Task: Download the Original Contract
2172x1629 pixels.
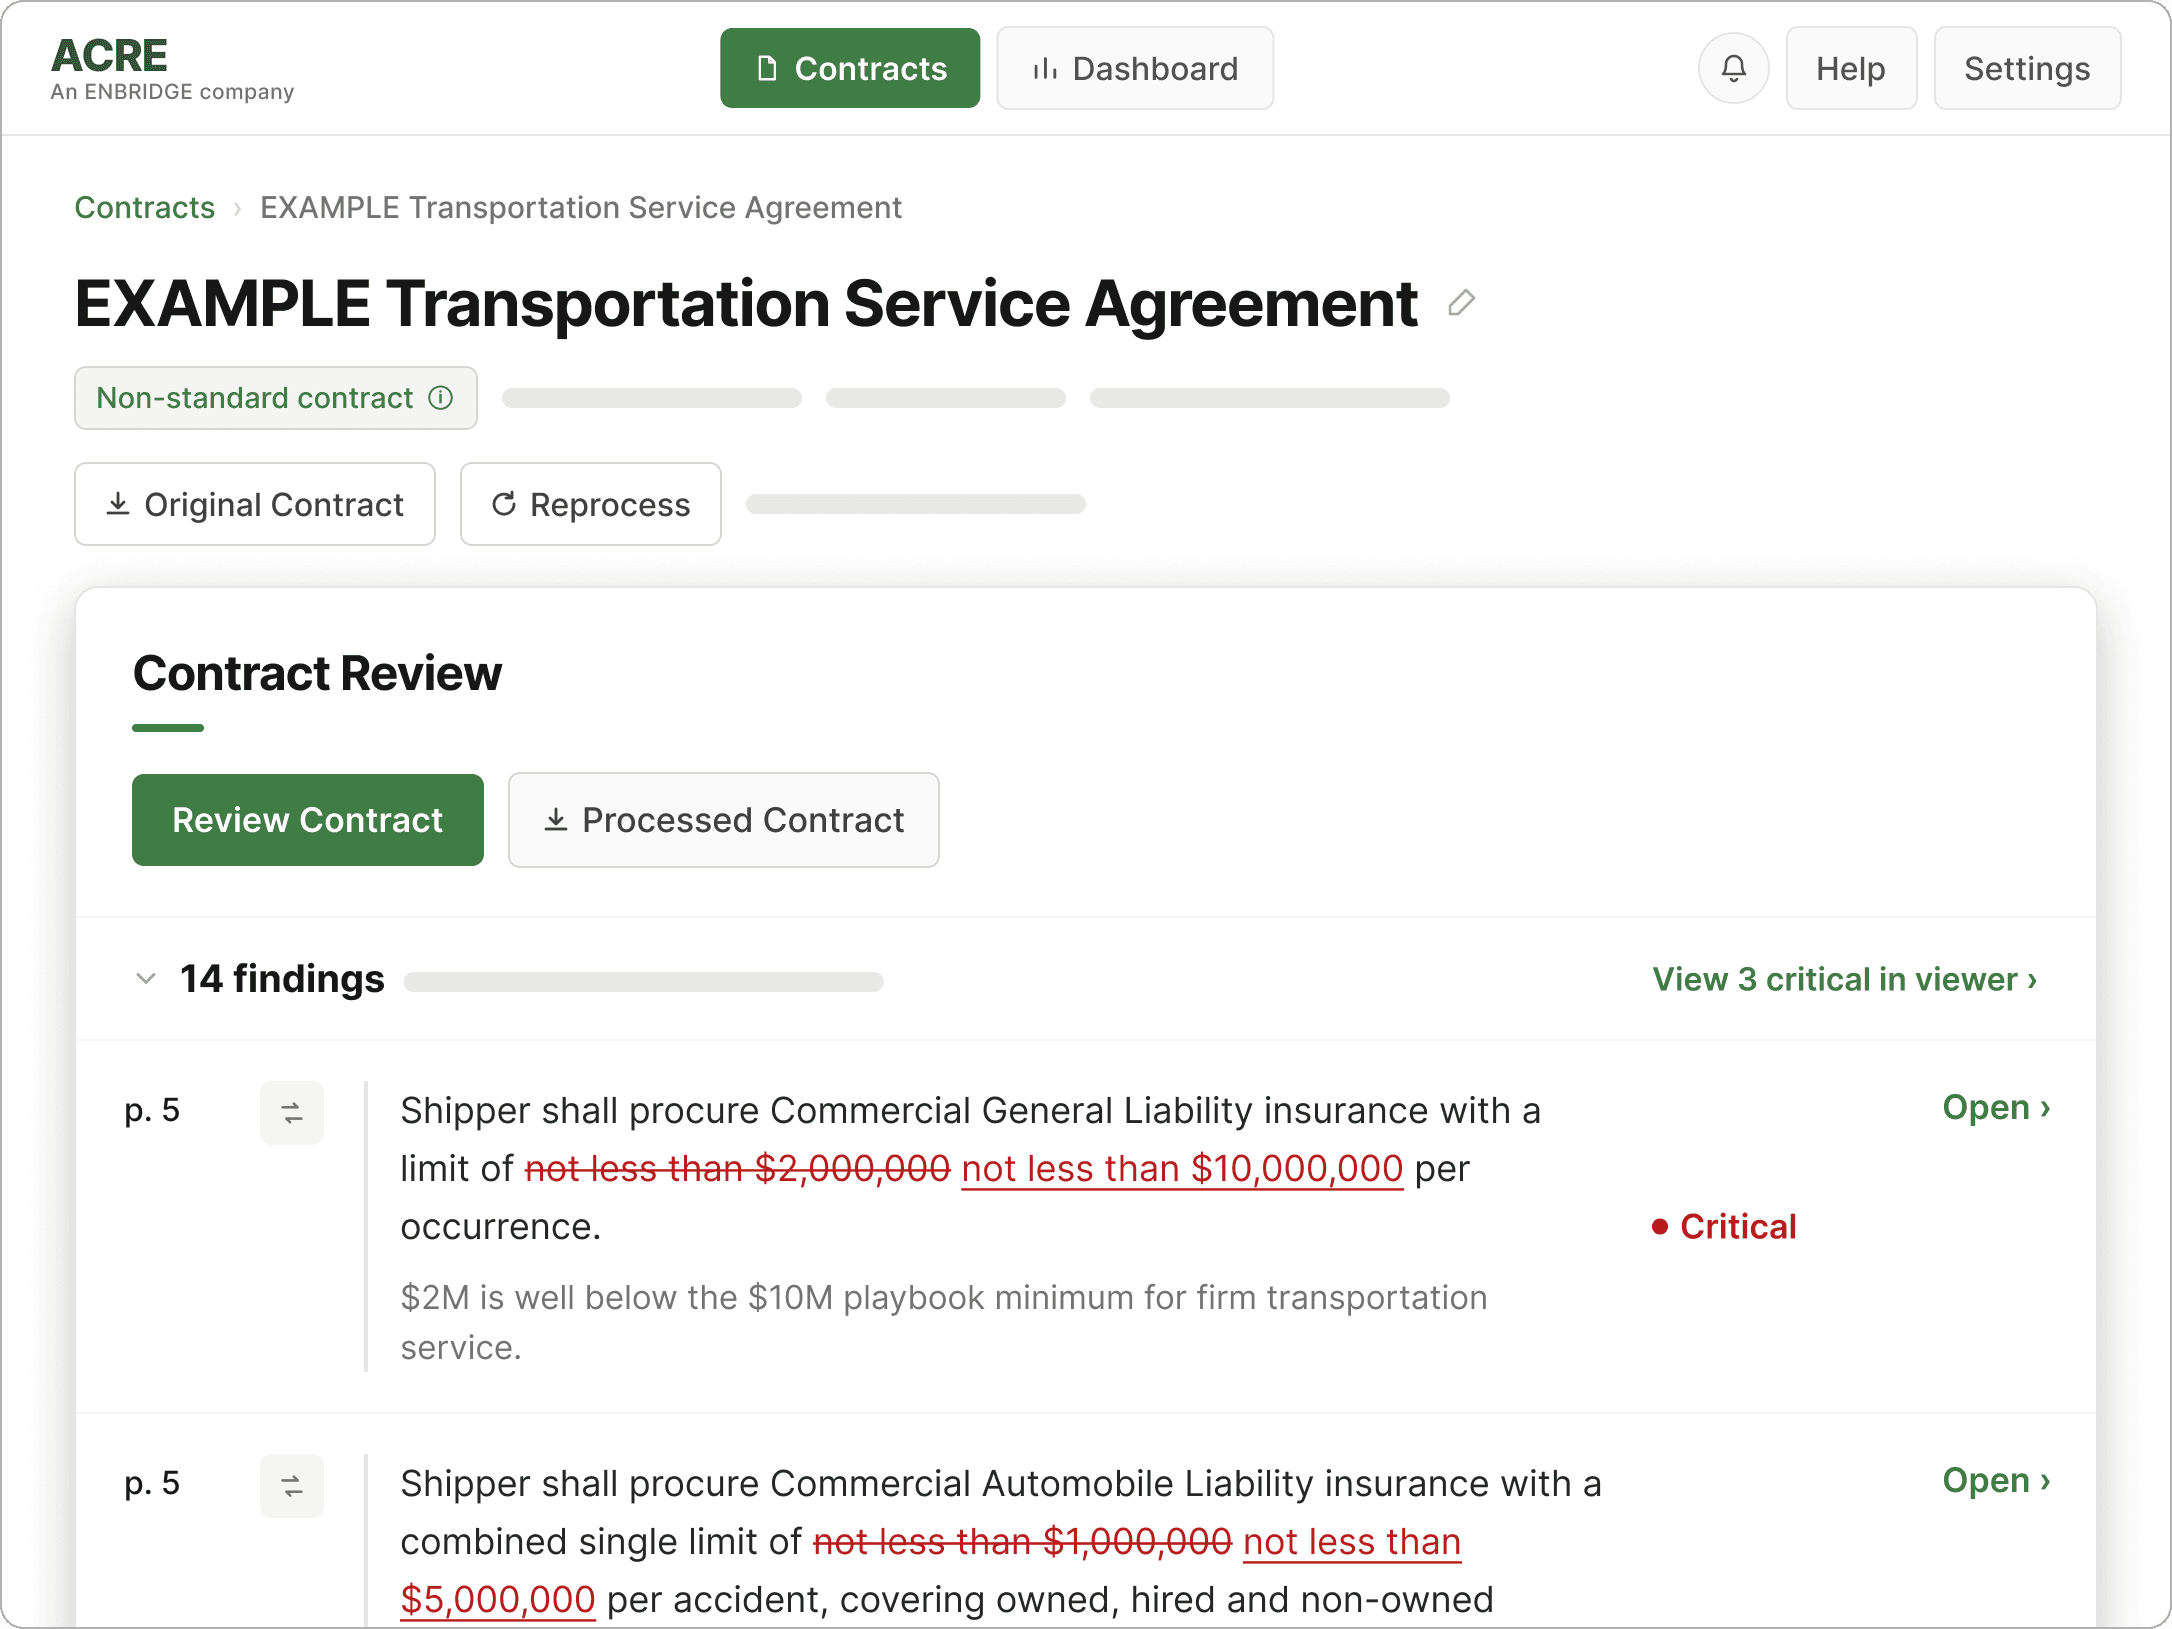Action: tap(255, 504)
